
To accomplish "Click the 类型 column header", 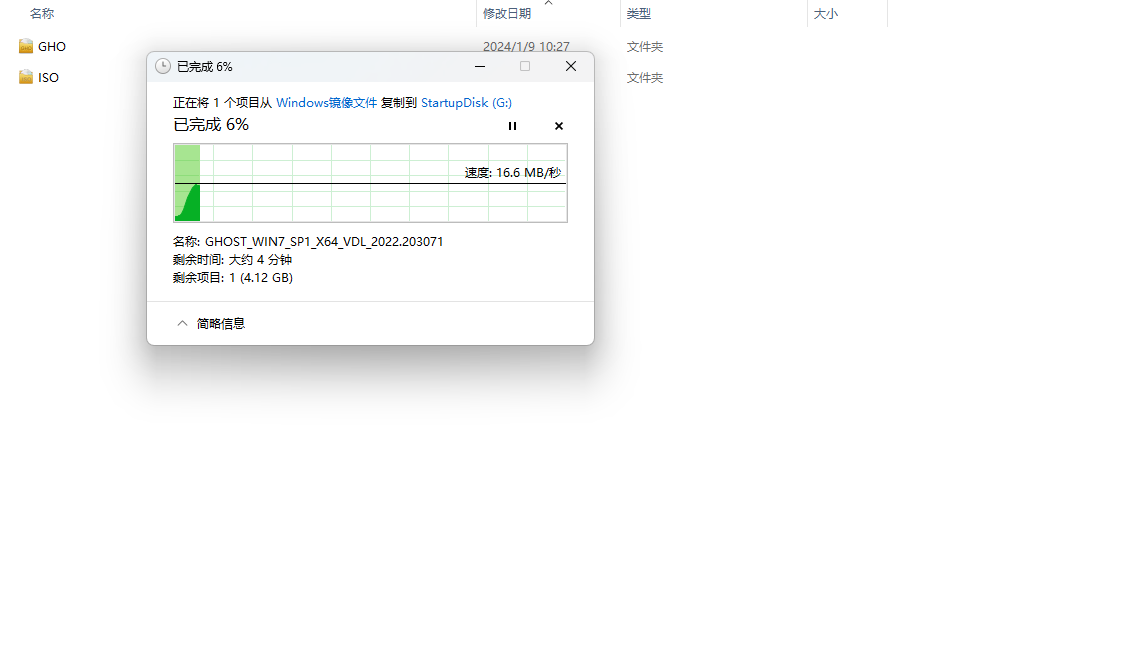I will pos(638,14).
